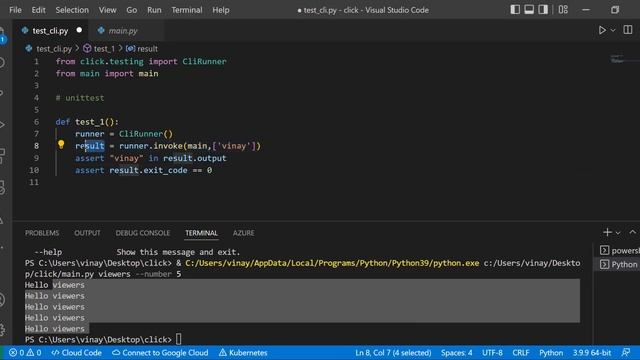
Task: Click test_cli.py in breadcrumb
Action: [x=54, y=49]
